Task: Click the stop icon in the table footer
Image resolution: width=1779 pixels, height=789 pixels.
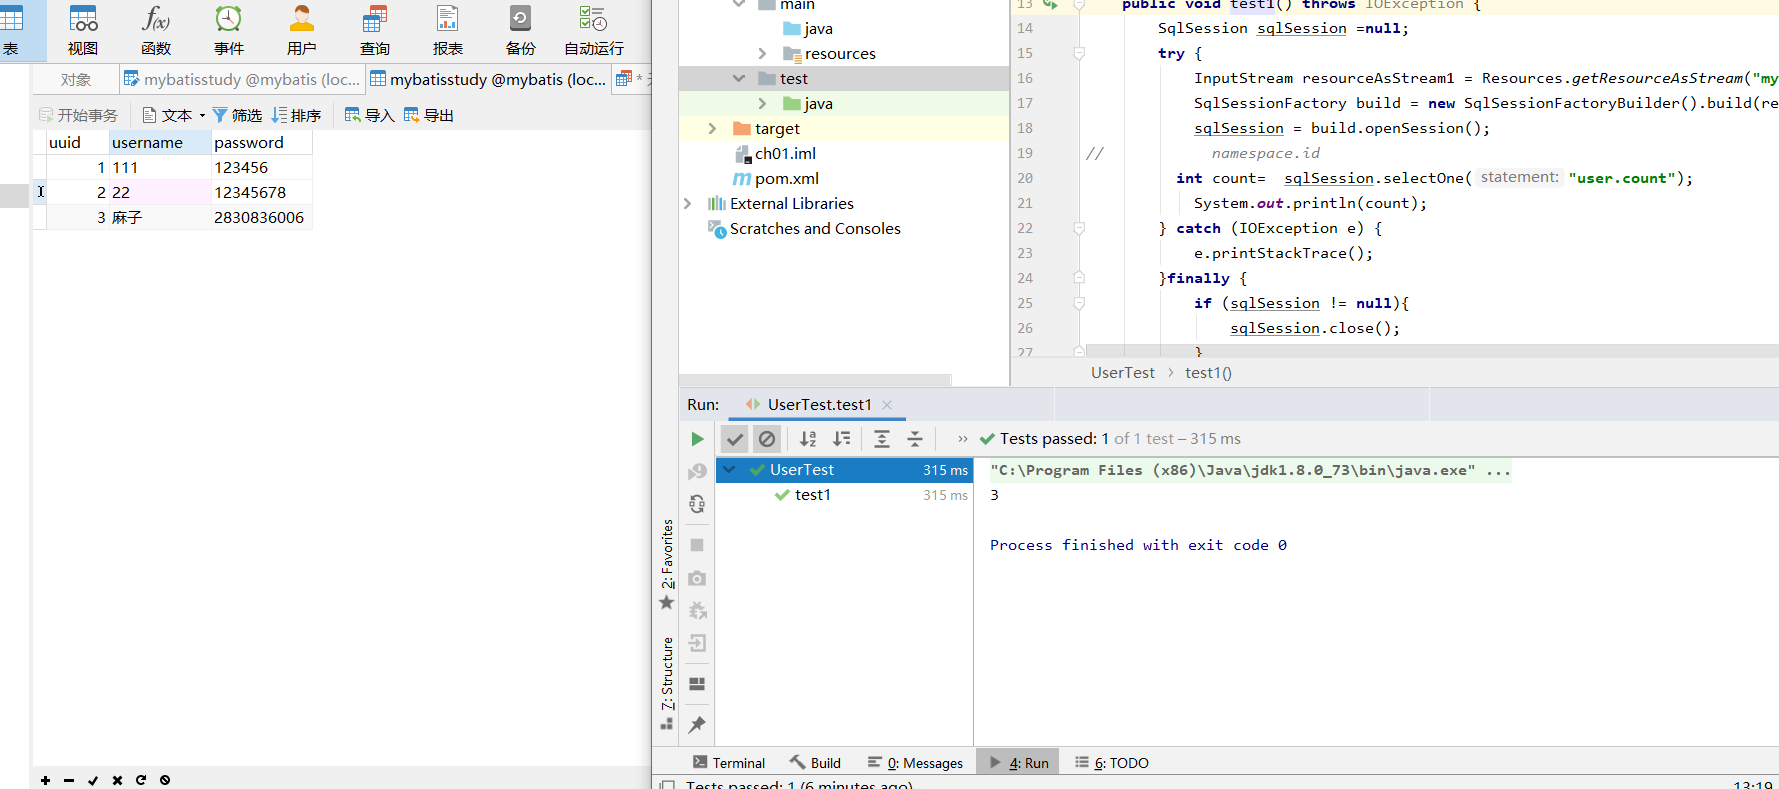Action: click(x=165, y=780)
